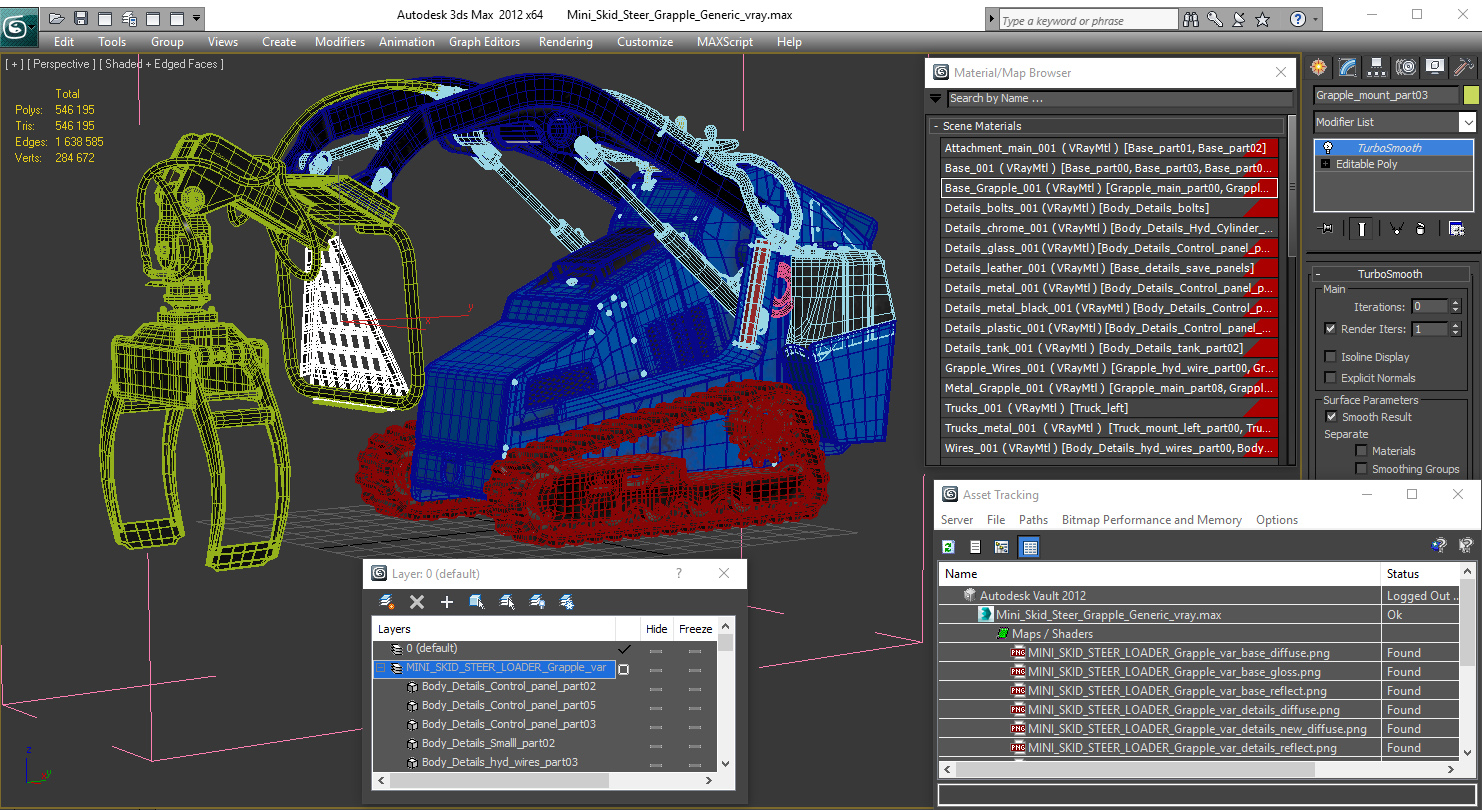Collapse MINI_SKID_STEER_LOADER layer tree node

click(x=380, y=668)
